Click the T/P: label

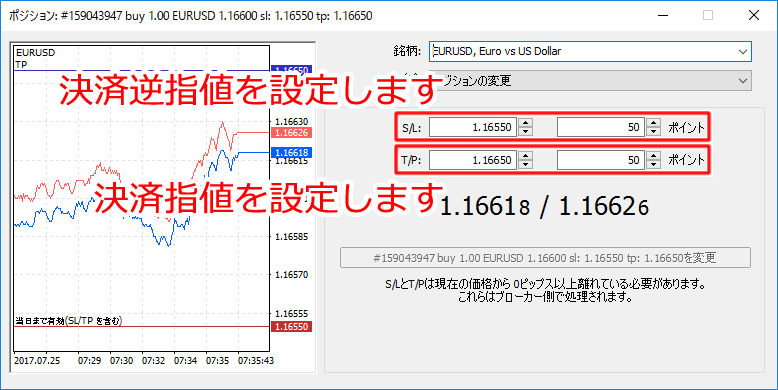point(411,160)
